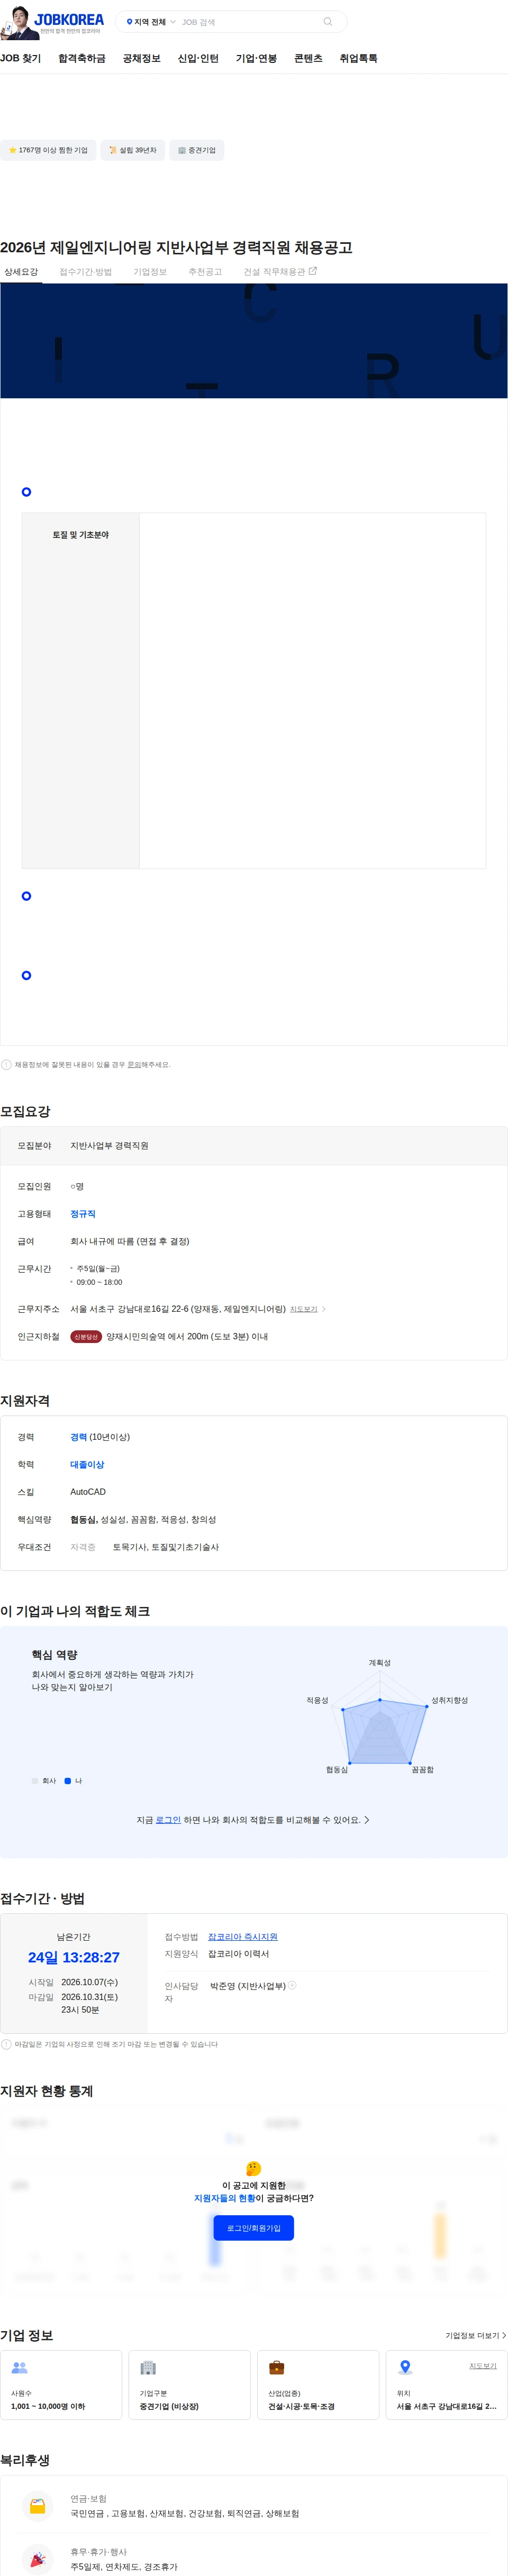Click the 연금·보험 benefits icon
Screen dimensions: 508x2576
tap(38, 2506)
